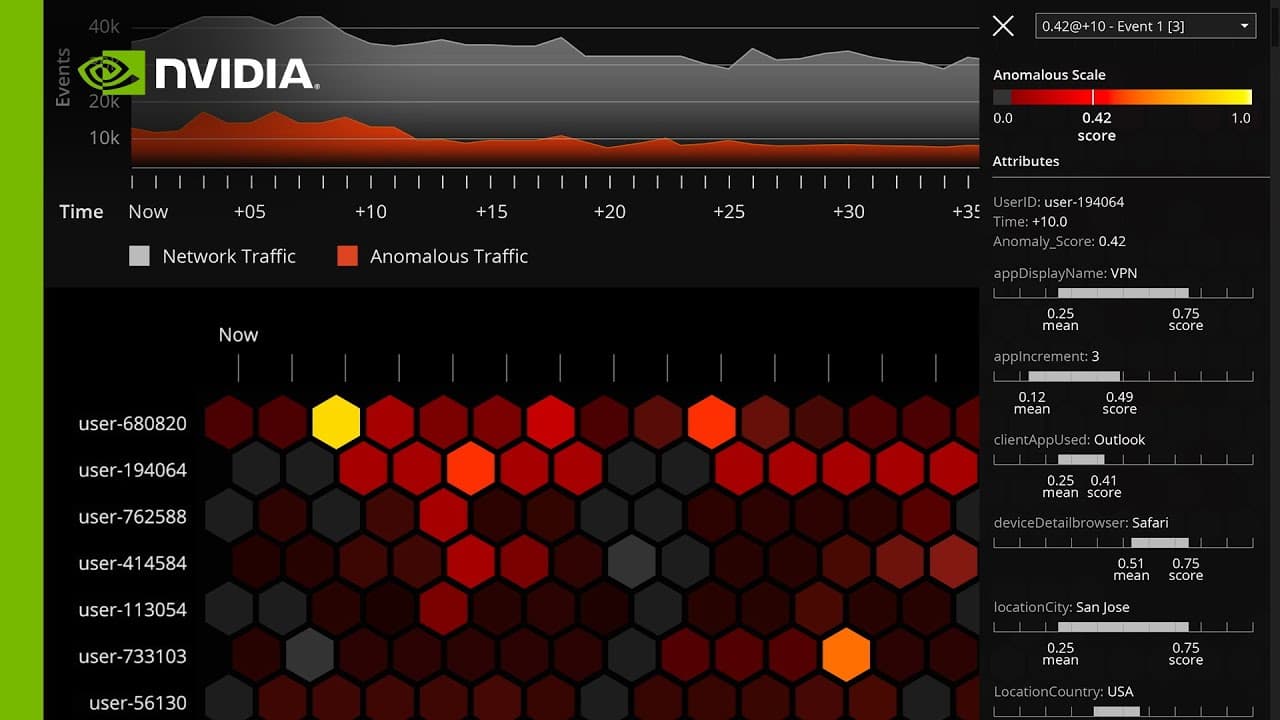Click user-113054 label
1280x720 pixels.
tap(133, 610)
